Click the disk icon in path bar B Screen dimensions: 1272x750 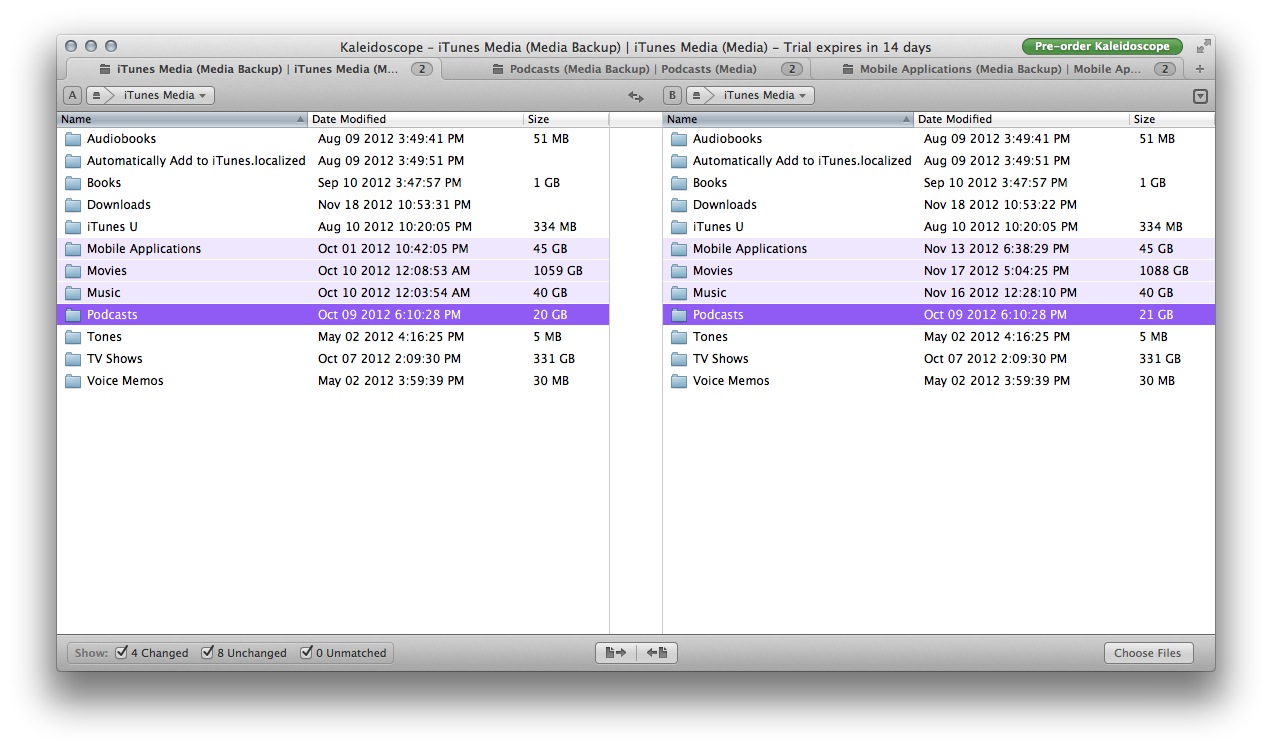pyautogui.click(x=696, y=96)
